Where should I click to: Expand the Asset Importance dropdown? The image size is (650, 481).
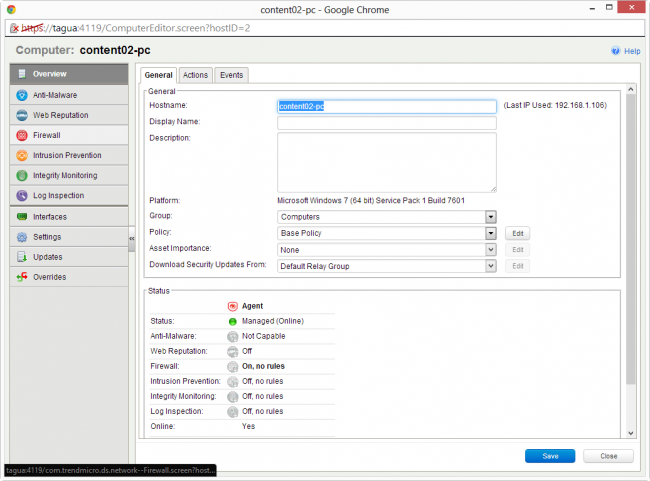pyautogui.click(x=490, y=249)
